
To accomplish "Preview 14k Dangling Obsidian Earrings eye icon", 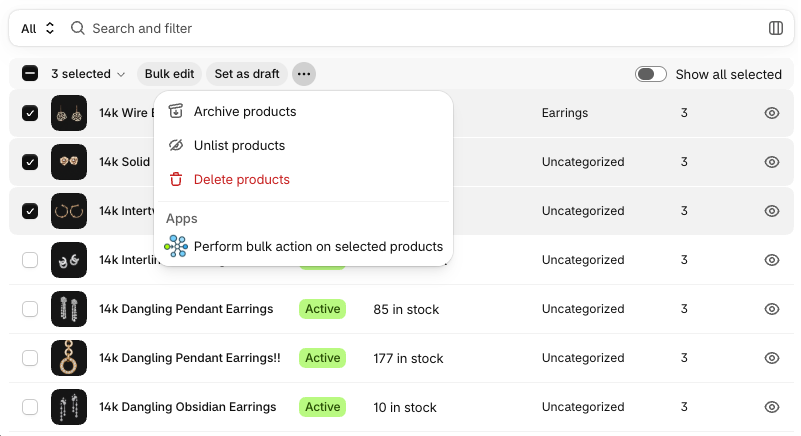I will tap(771, 407).
